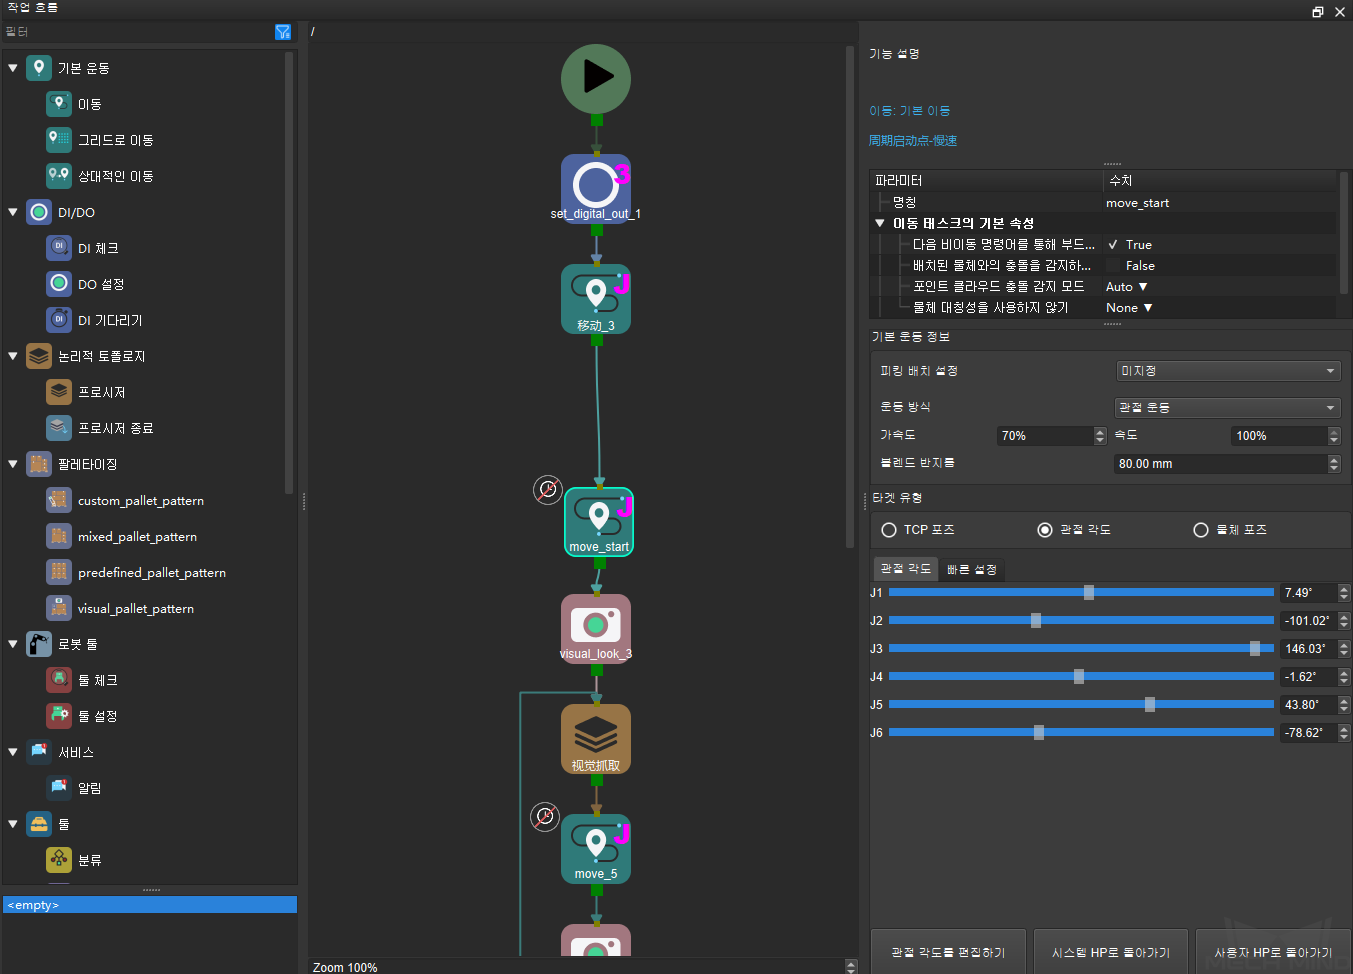Toggle the 다음 비이동 명령어 True checkbox
1353x974 pixels.
click(x=1113, y=245)
